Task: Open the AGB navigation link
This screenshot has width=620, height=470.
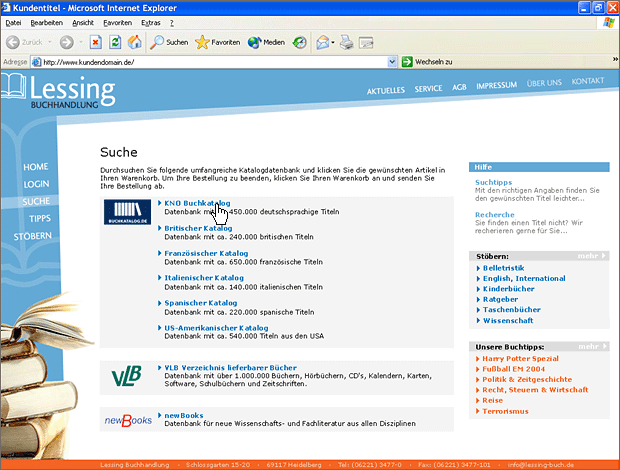Action: pyautogui.click(x=459, y=87)
